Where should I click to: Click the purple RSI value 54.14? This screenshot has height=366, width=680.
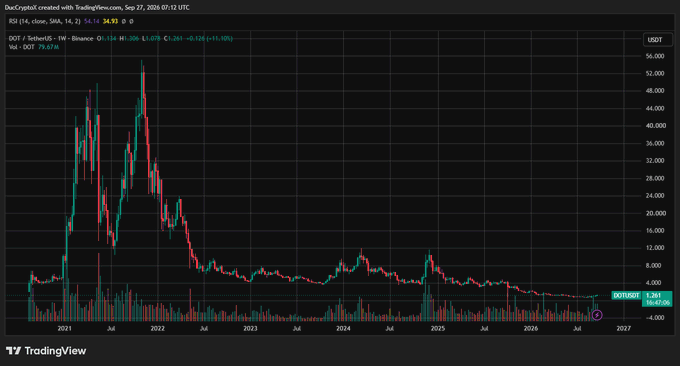(x=92, y=21)
